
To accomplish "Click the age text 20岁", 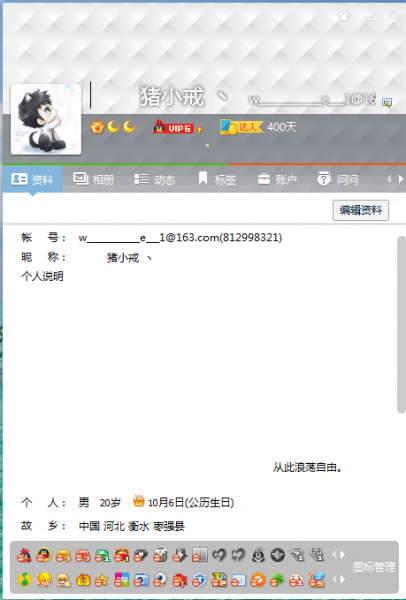I will pos(110,502).
